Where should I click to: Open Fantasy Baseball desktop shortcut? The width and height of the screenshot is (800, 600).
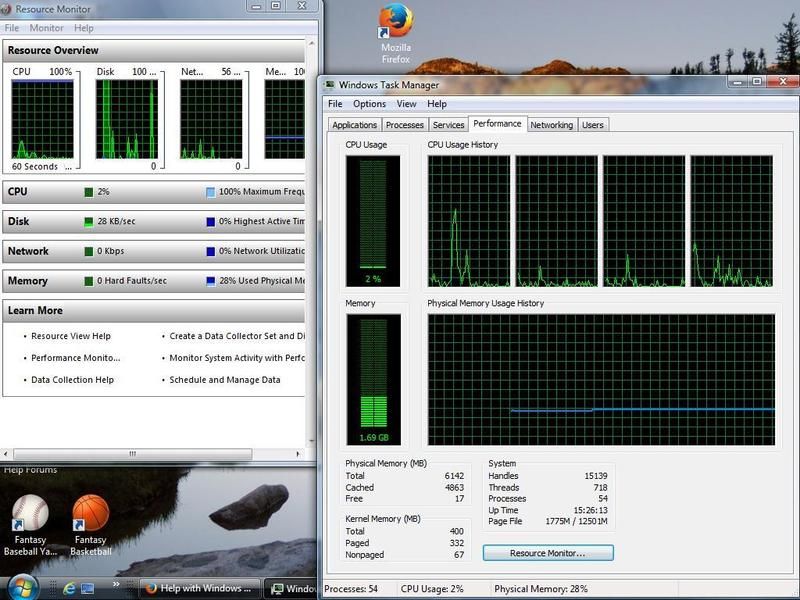(x=29, y=514)
